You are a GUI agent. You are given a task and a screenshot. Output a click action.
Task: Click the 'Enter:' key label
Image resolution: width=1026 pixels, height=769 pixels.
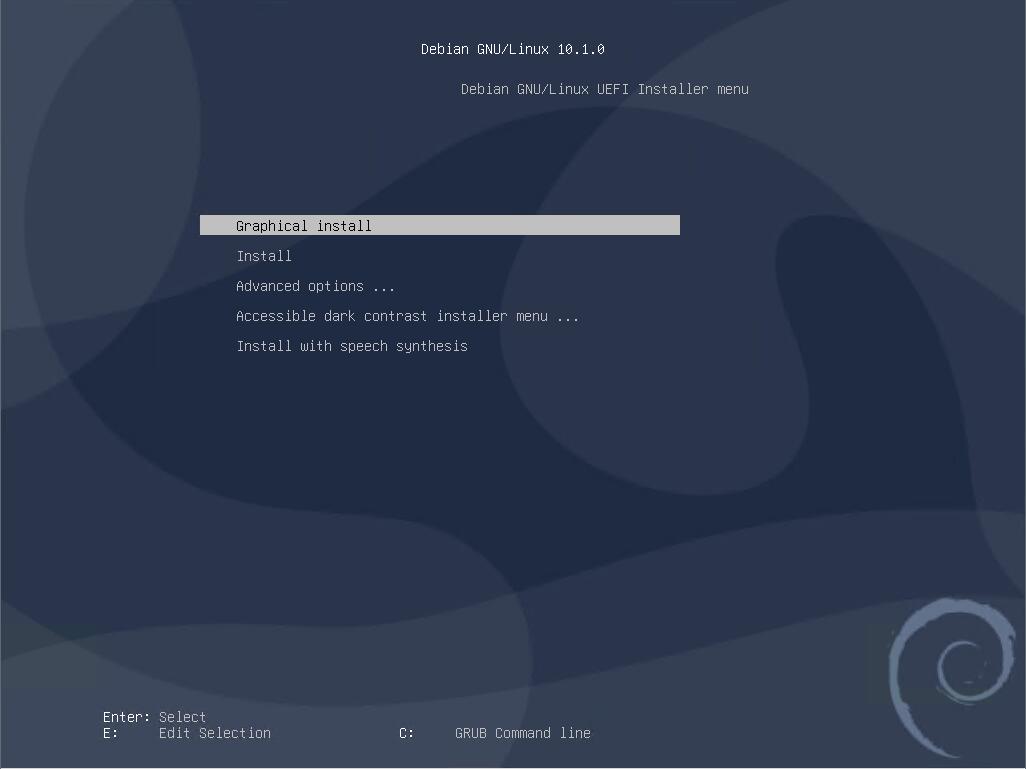point(126,717)
